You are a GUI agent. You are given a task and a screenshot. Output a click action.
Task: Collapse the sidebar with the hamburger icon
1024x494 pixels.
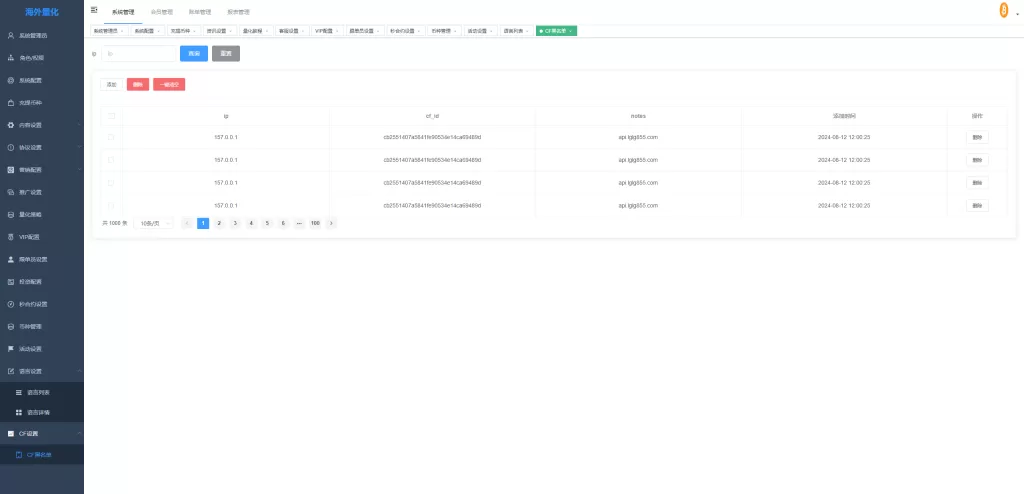(x=94, y=10)
